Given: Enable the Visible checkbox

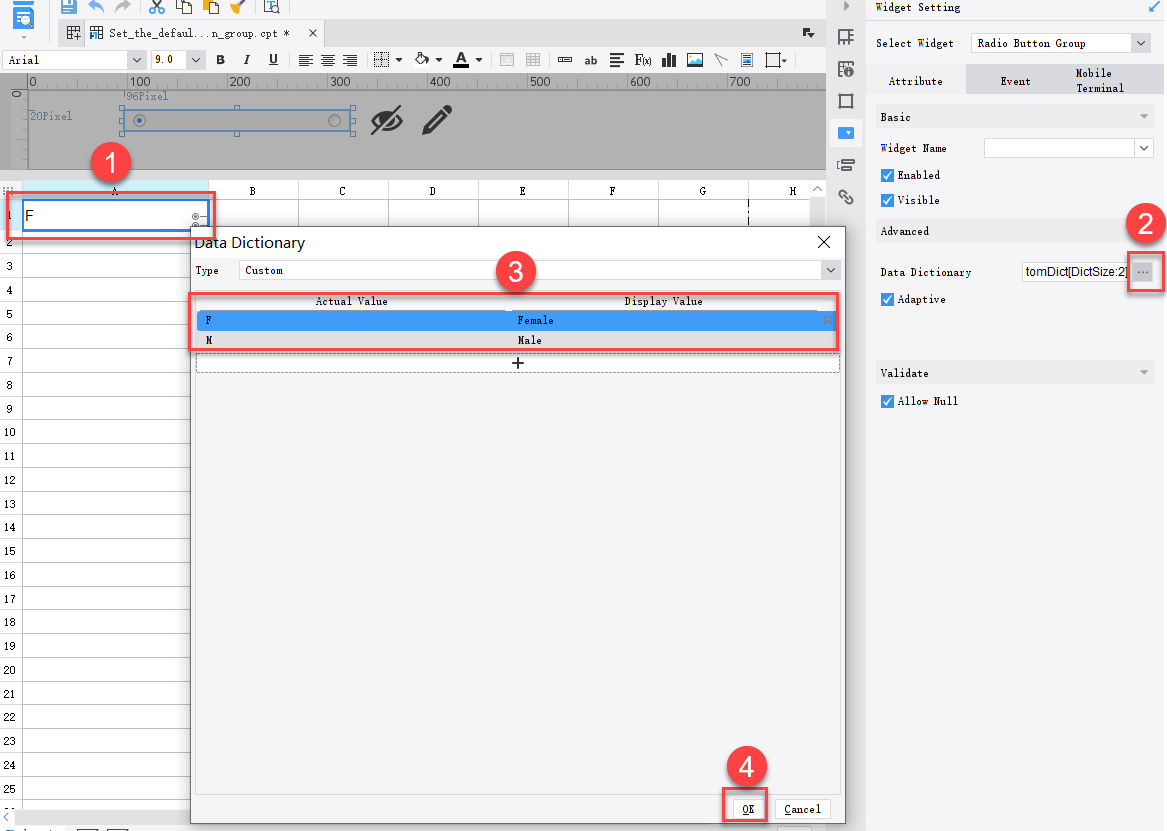Looking at the screenshot, I should (x=887, y=200).
